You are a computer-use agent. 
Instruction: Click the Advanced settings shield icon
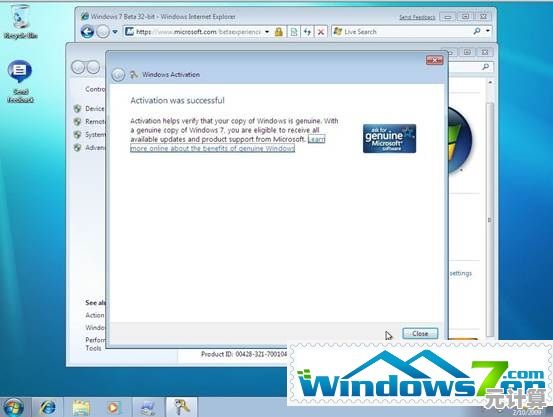pos(78,147)
